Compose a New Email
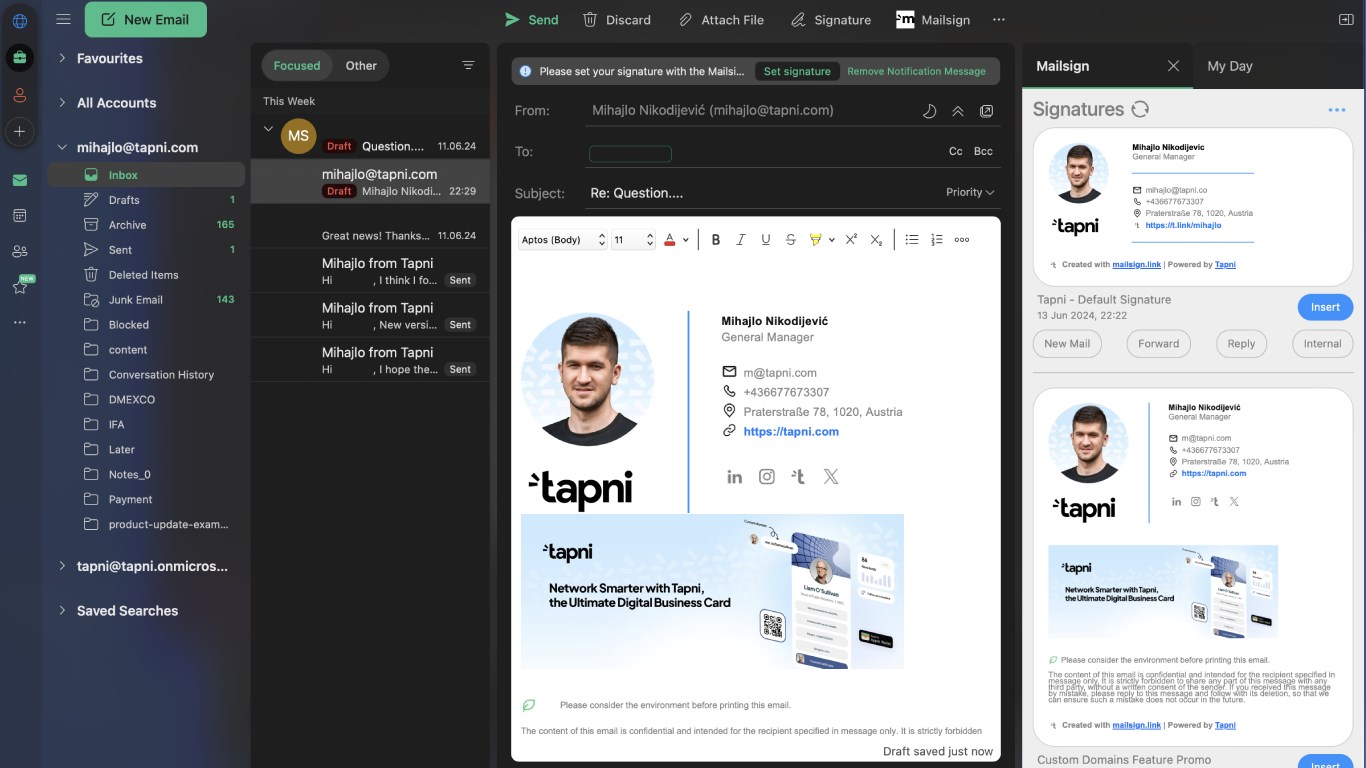This screenshot has height=768, width=1366. pyautogui.click(x=146, y=19)
